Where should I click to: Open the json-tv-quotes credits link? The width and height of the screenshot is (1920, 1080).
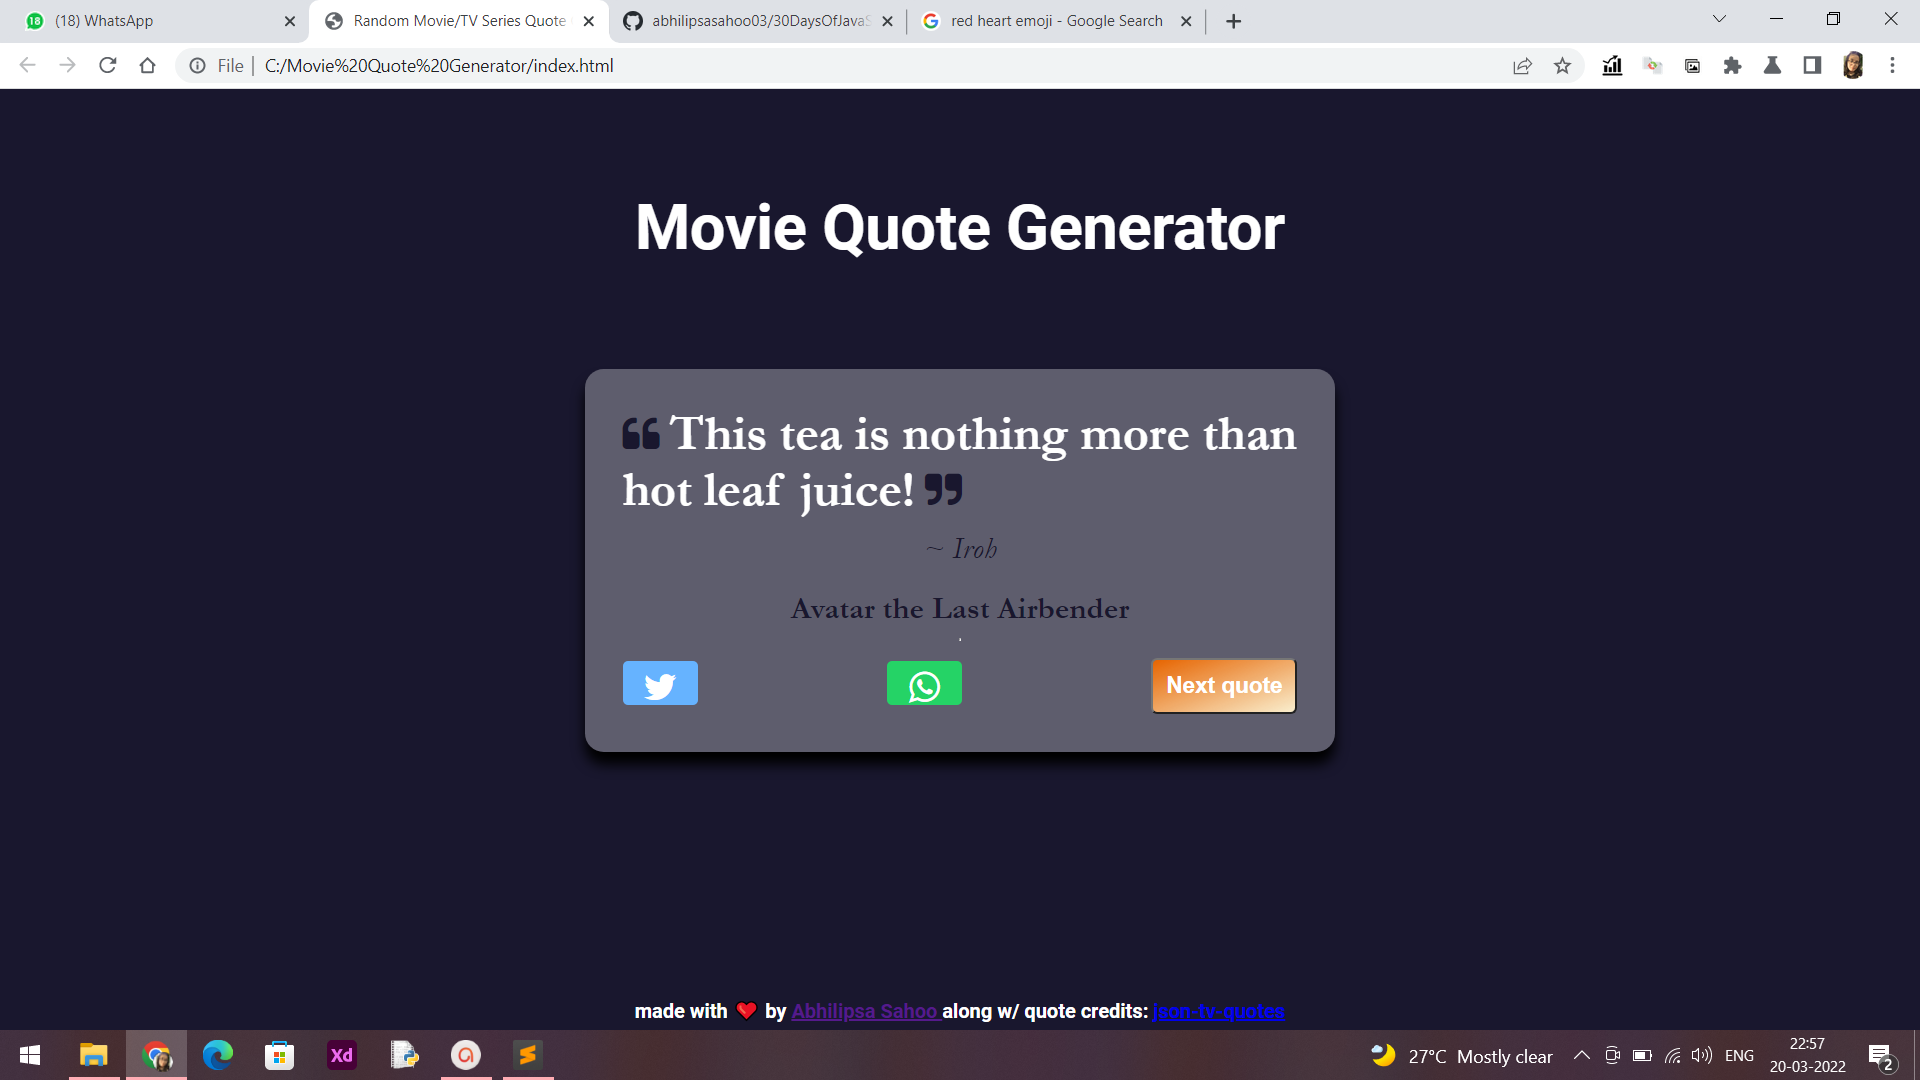[x=1217, y=1011]
